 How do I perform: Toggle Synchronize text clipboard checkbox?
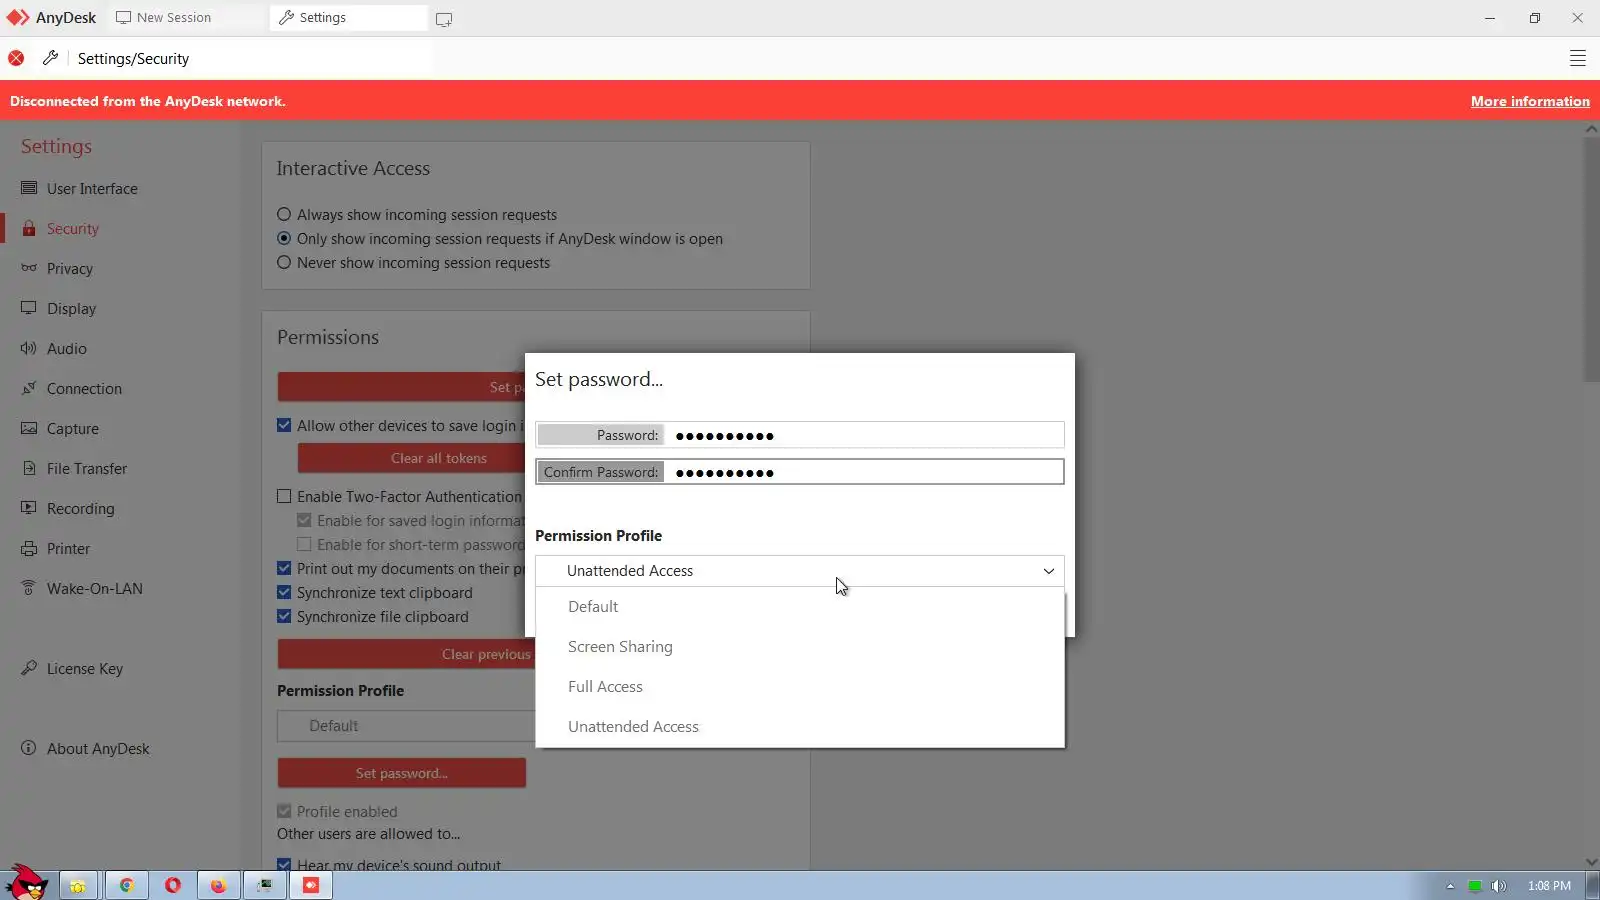click(284, 592)
